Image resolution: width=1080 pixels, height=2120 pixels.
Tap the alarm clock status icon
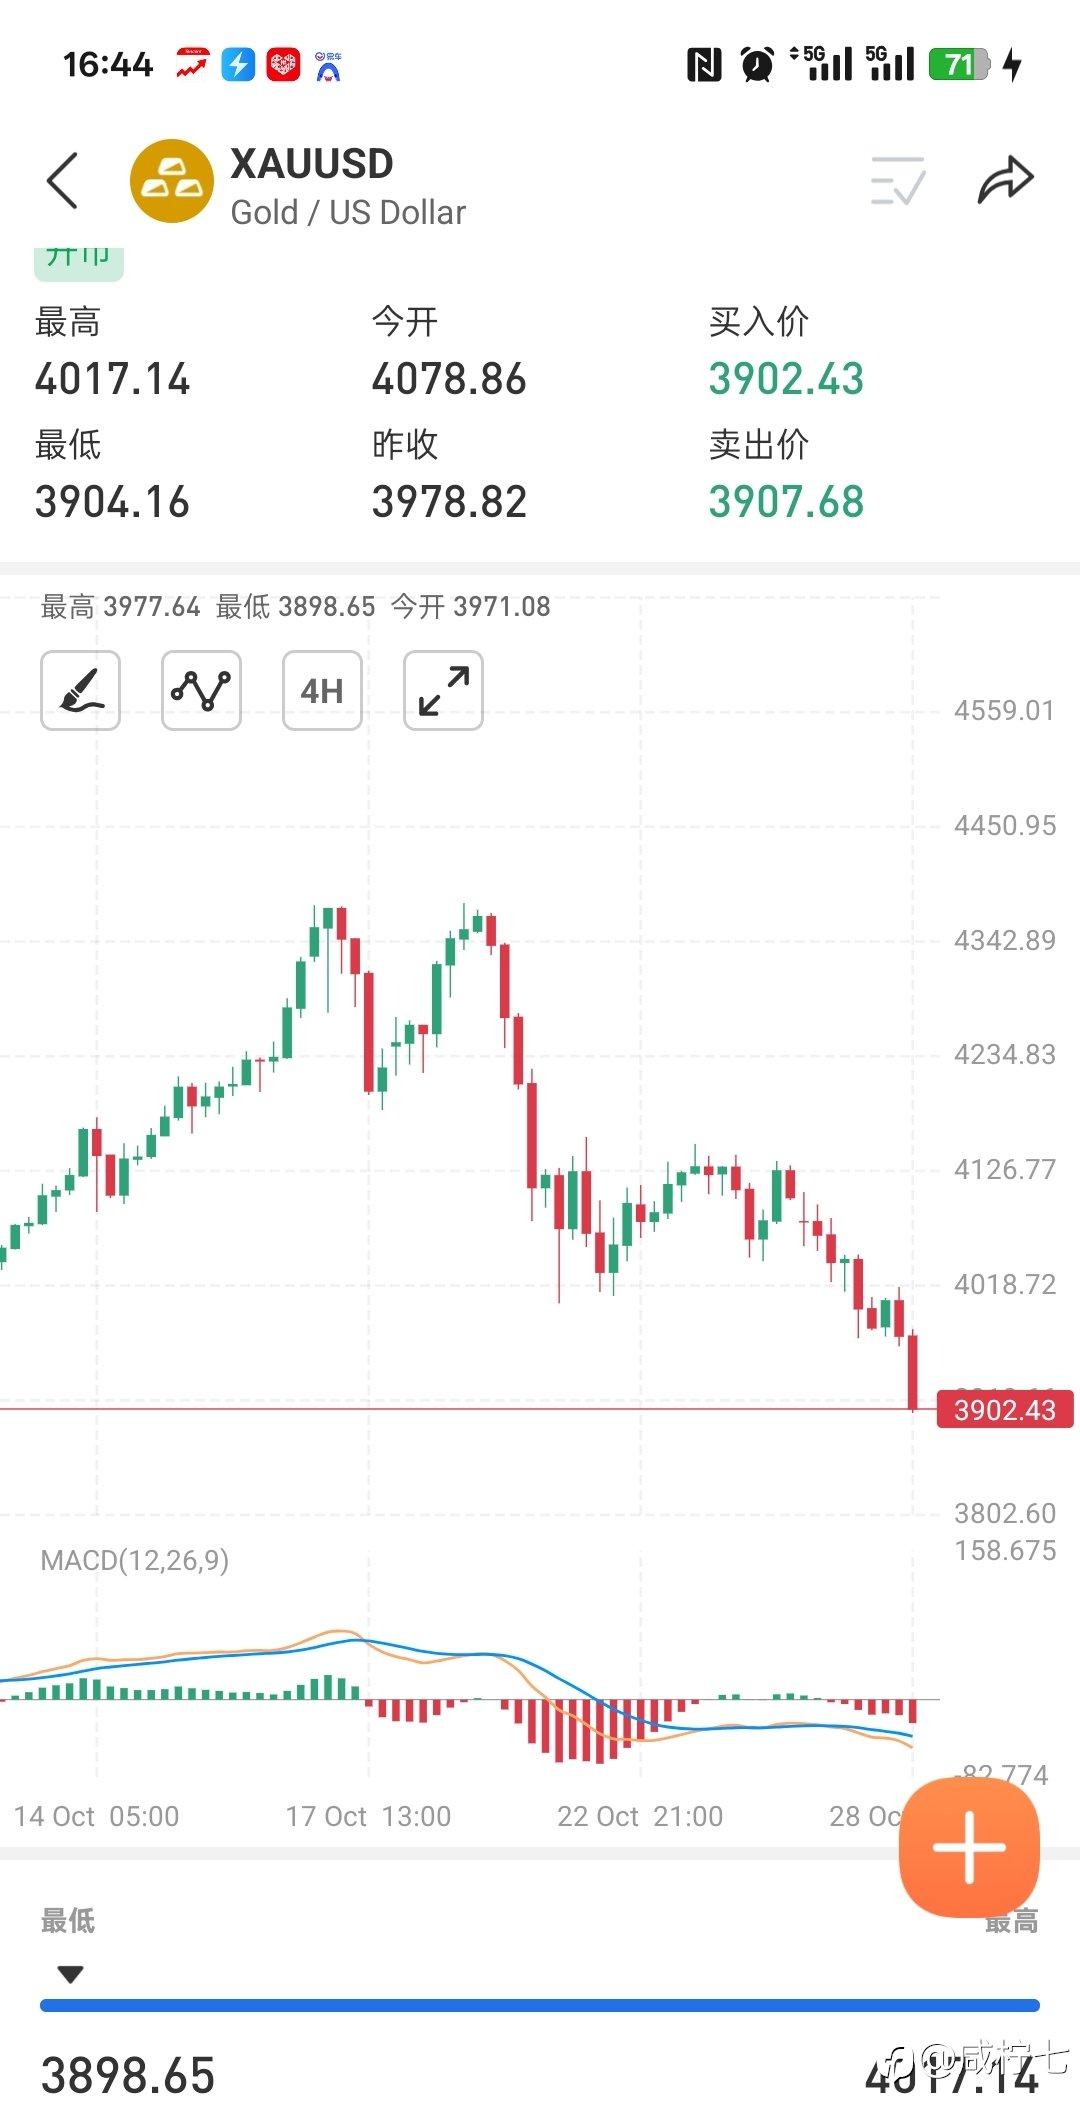tap(757, 65)
